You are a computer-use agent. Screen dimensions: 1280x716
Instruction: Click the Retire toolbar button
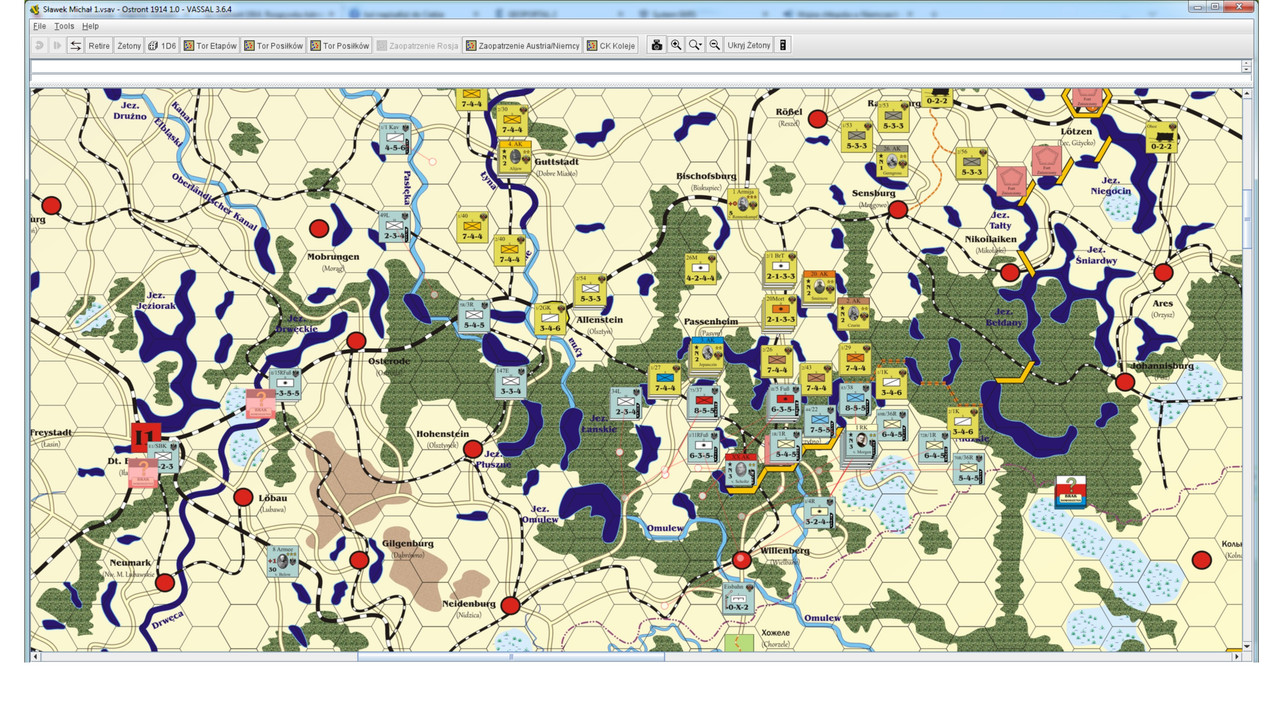click(99, 46)
